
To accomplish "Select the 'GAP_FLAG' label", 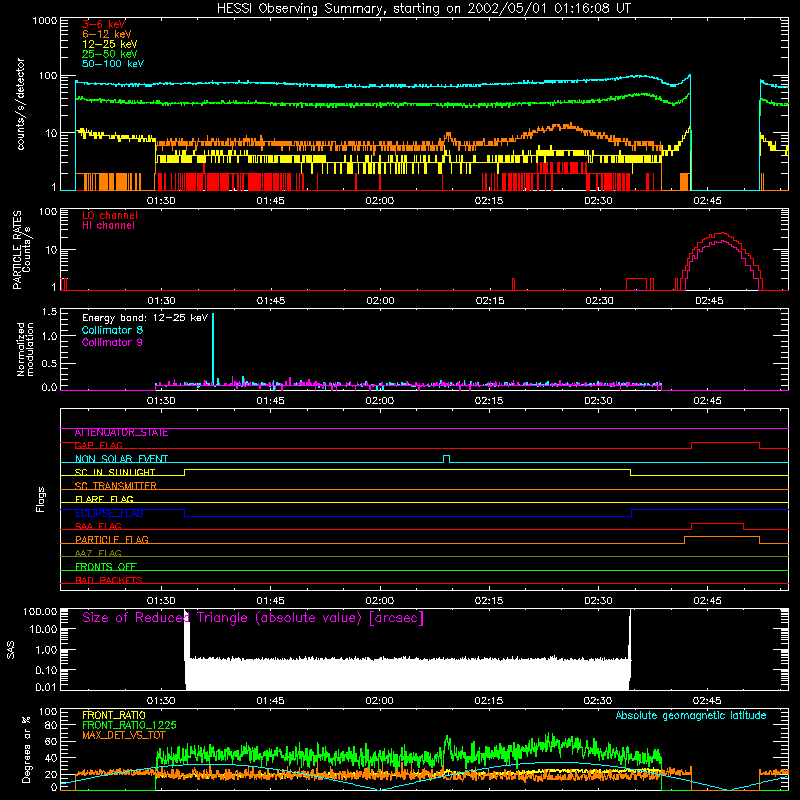I will tap(98, 446).
